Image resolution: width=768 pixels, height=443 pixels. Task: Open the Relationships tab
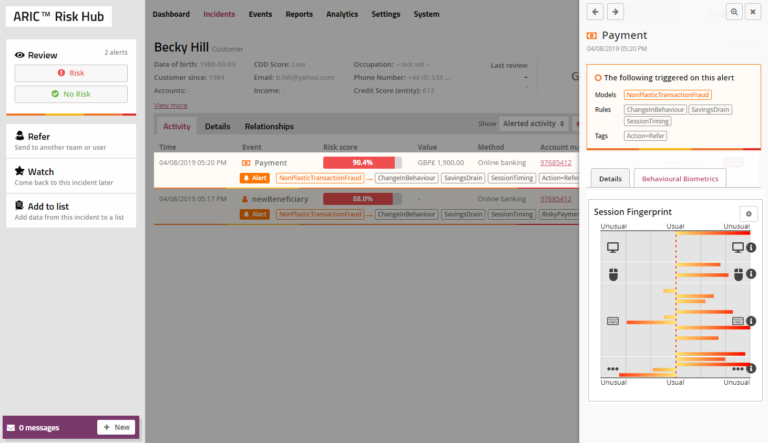[x=269, y=127]
